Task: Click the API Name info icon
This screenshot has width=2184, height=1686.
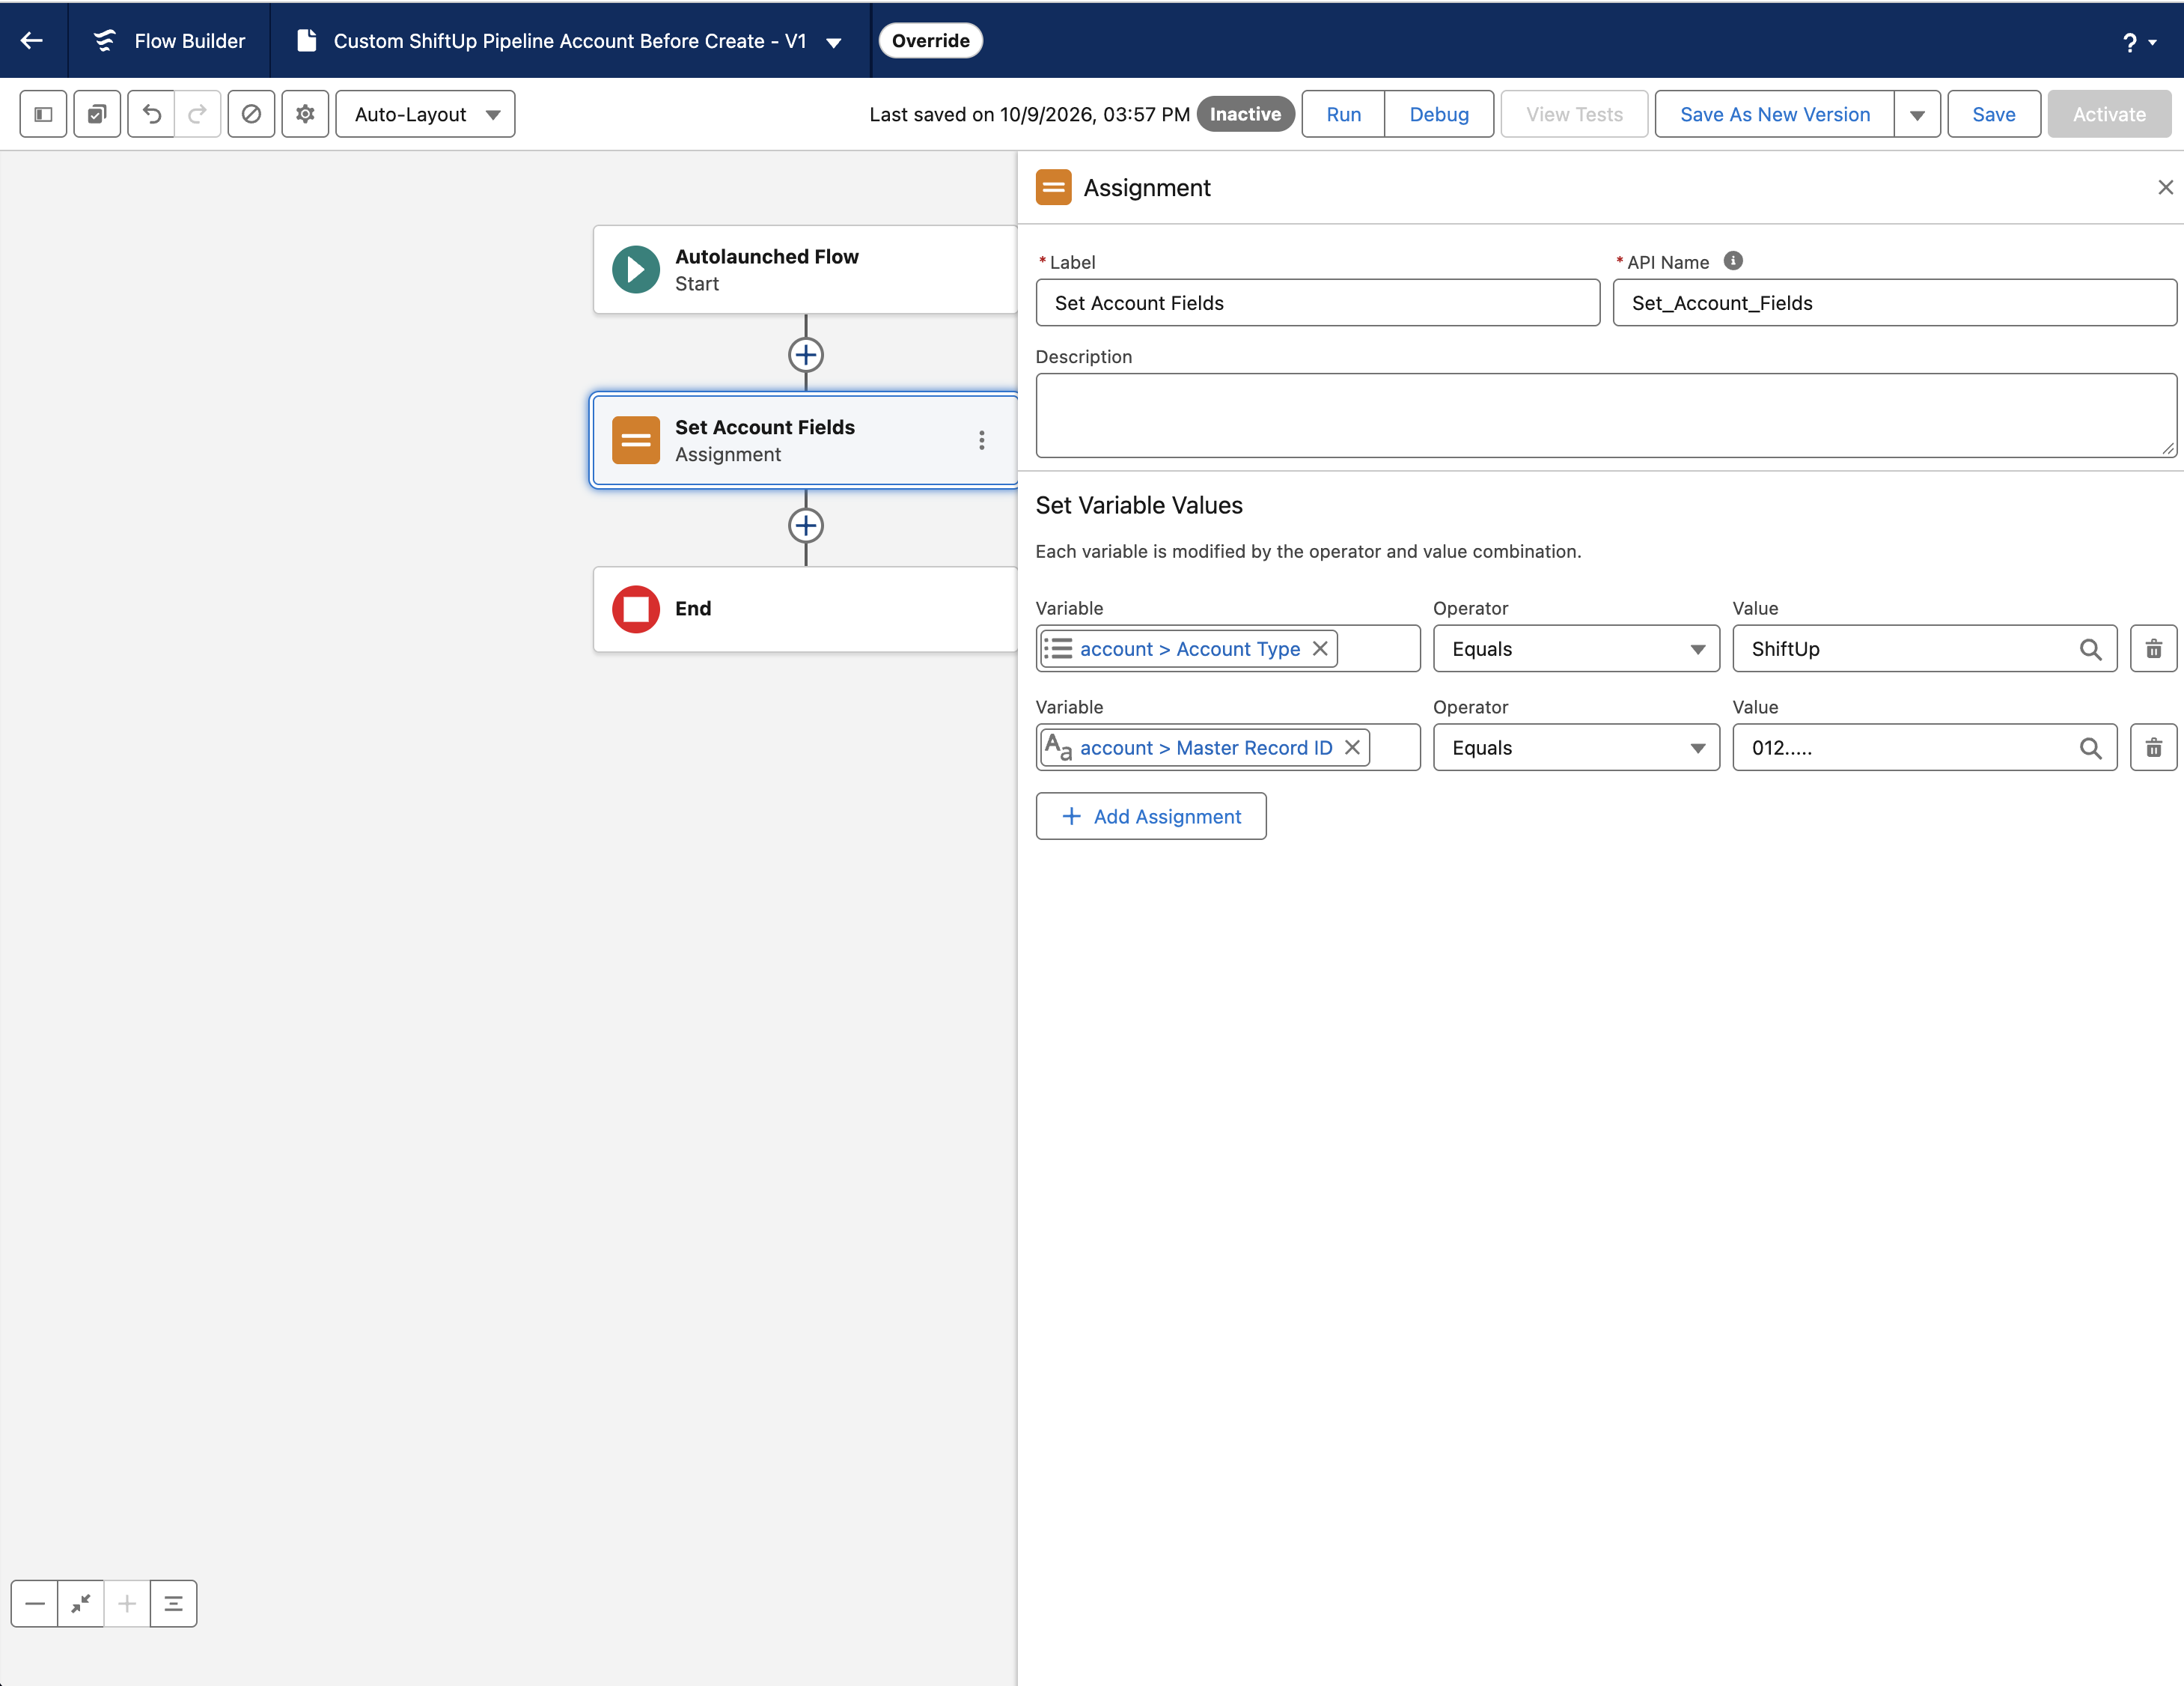Action: pyautogui.click(x=1733, y=261)
